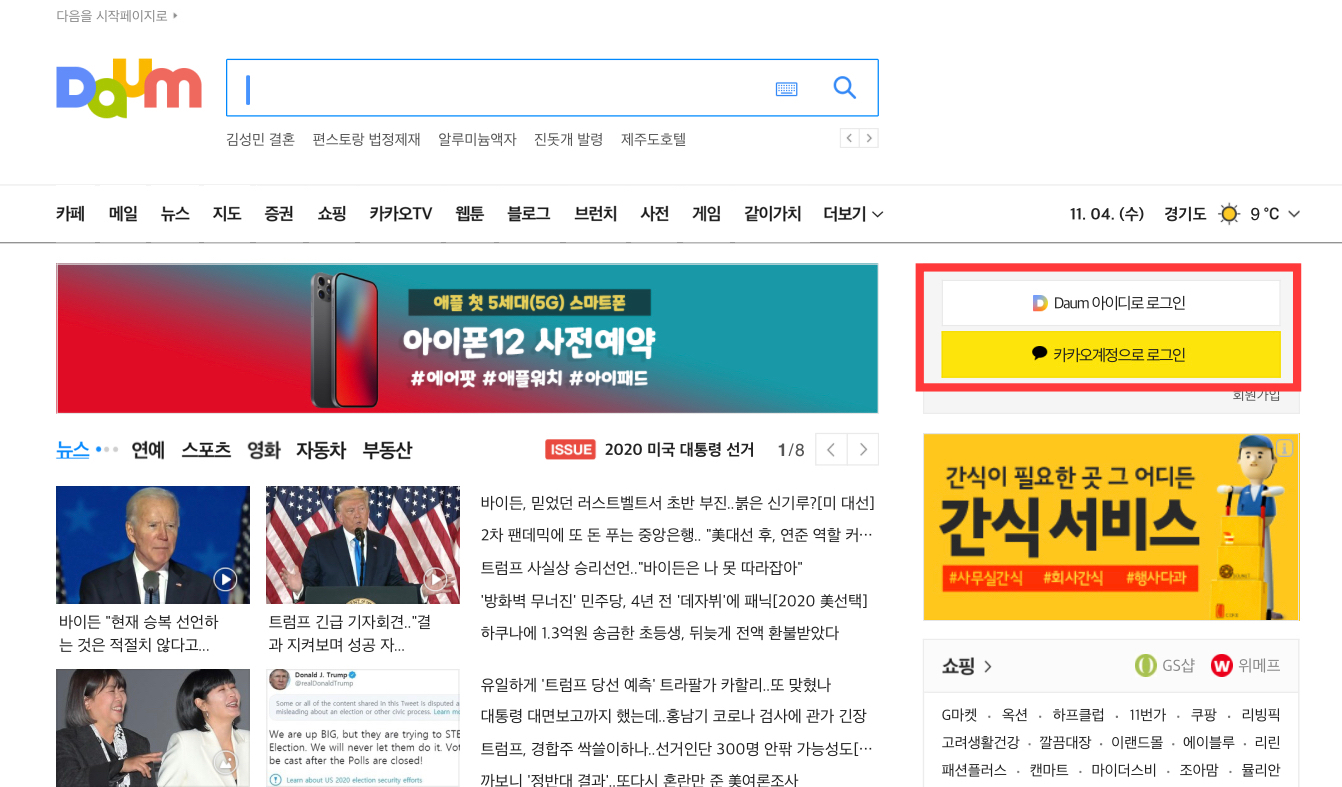Go to previous issue page arrow
The image size is (1342, 787).
[831, 450]
